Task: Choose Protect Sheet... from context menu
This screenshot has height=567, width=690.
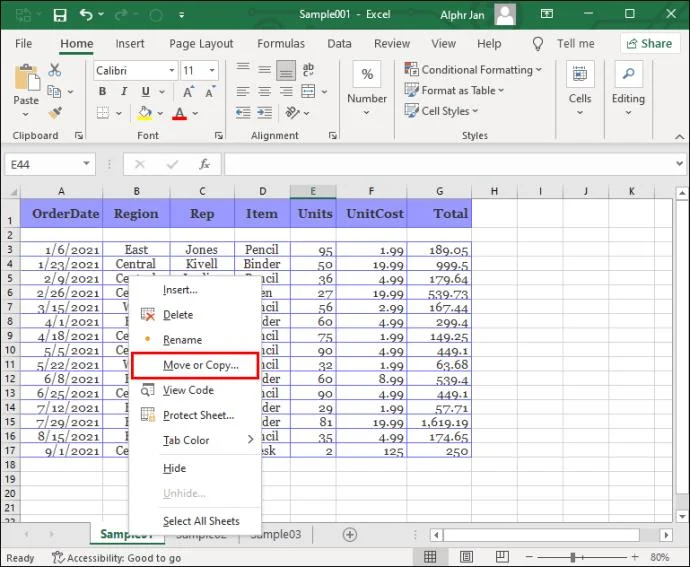Action: pos(195,415)
